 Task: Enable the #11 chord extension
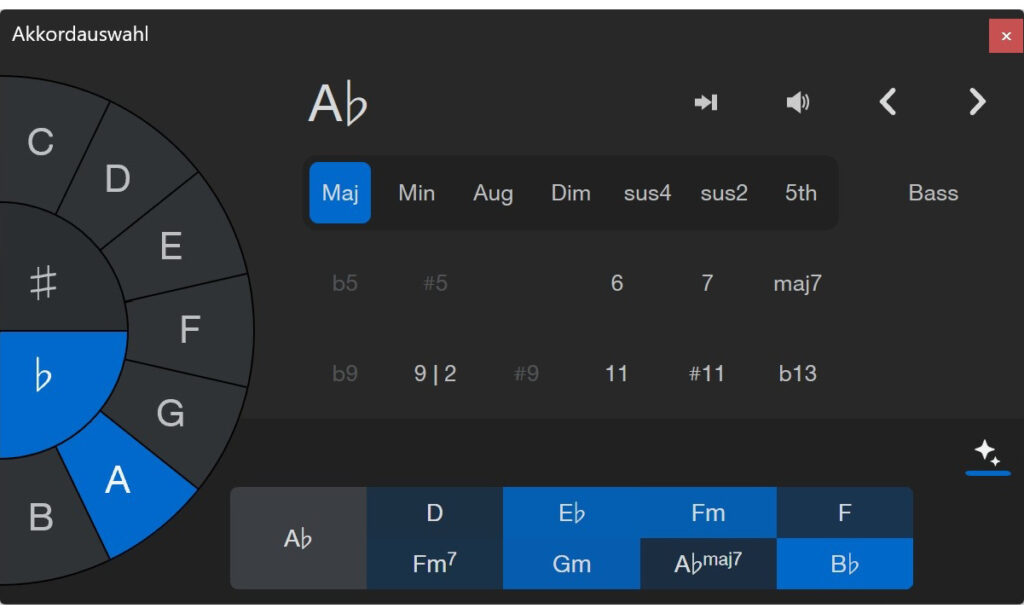click(707, 373)
